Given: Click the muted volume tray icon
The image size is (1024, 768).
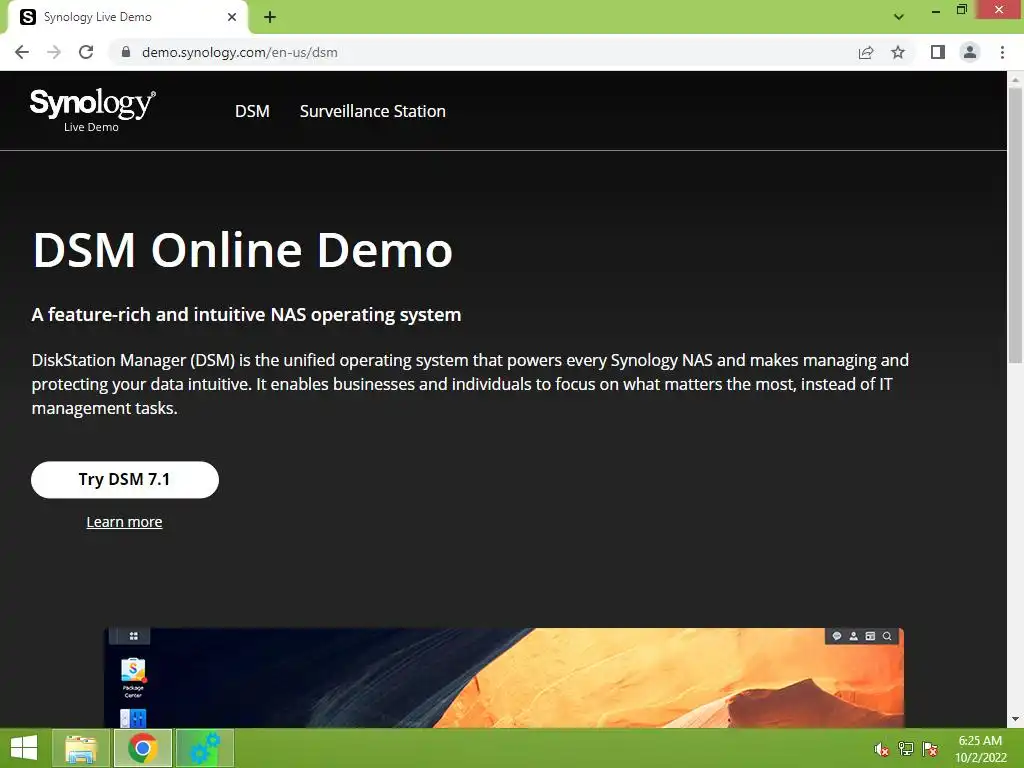Looking at the screenshot, I should [x=882, y=749].
